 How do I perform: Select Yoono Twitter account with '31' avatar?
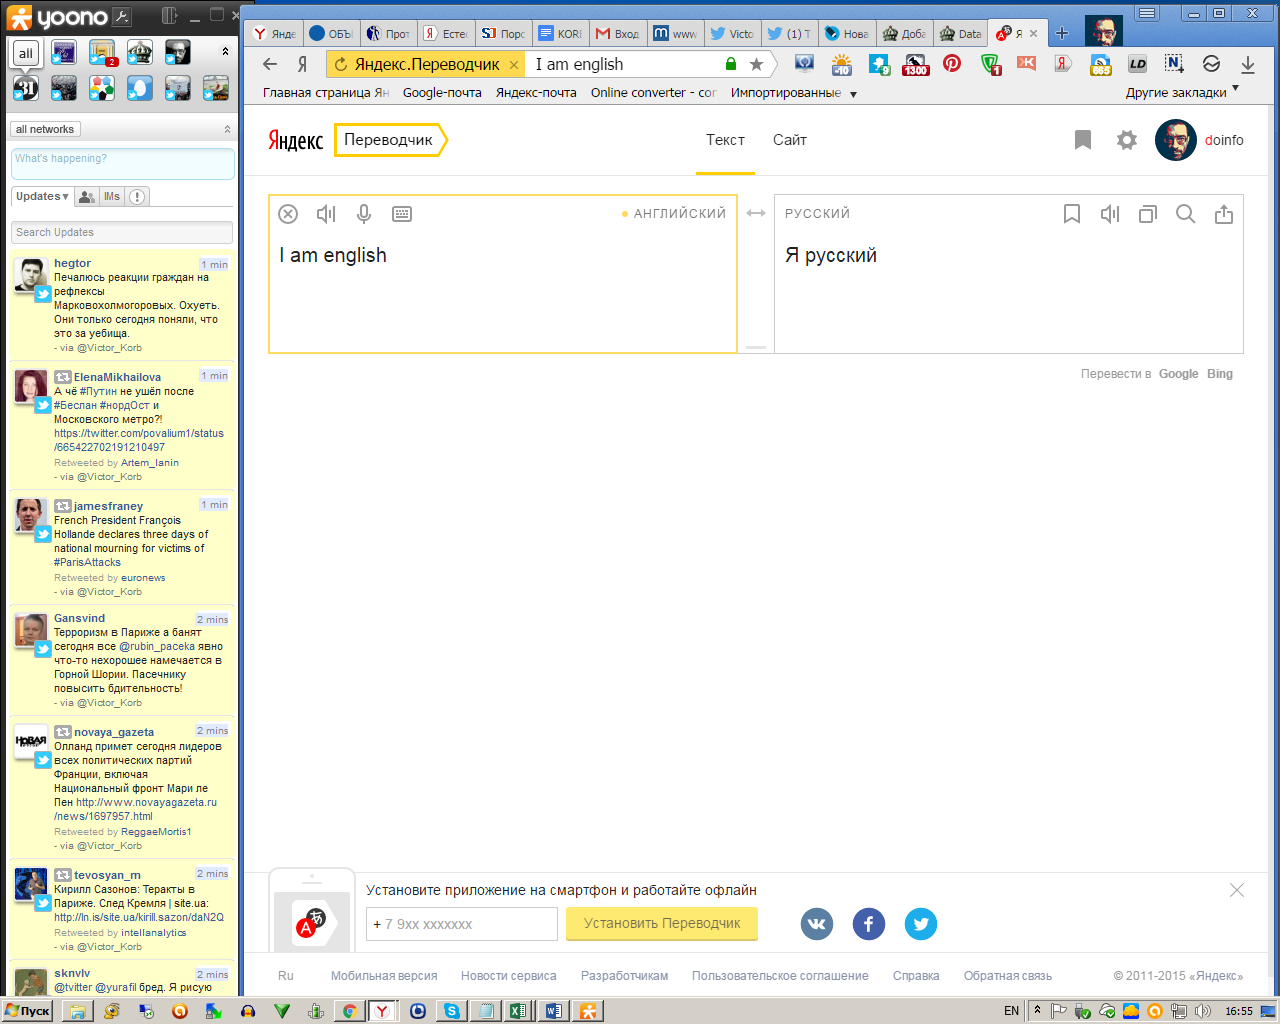point(26,88)
